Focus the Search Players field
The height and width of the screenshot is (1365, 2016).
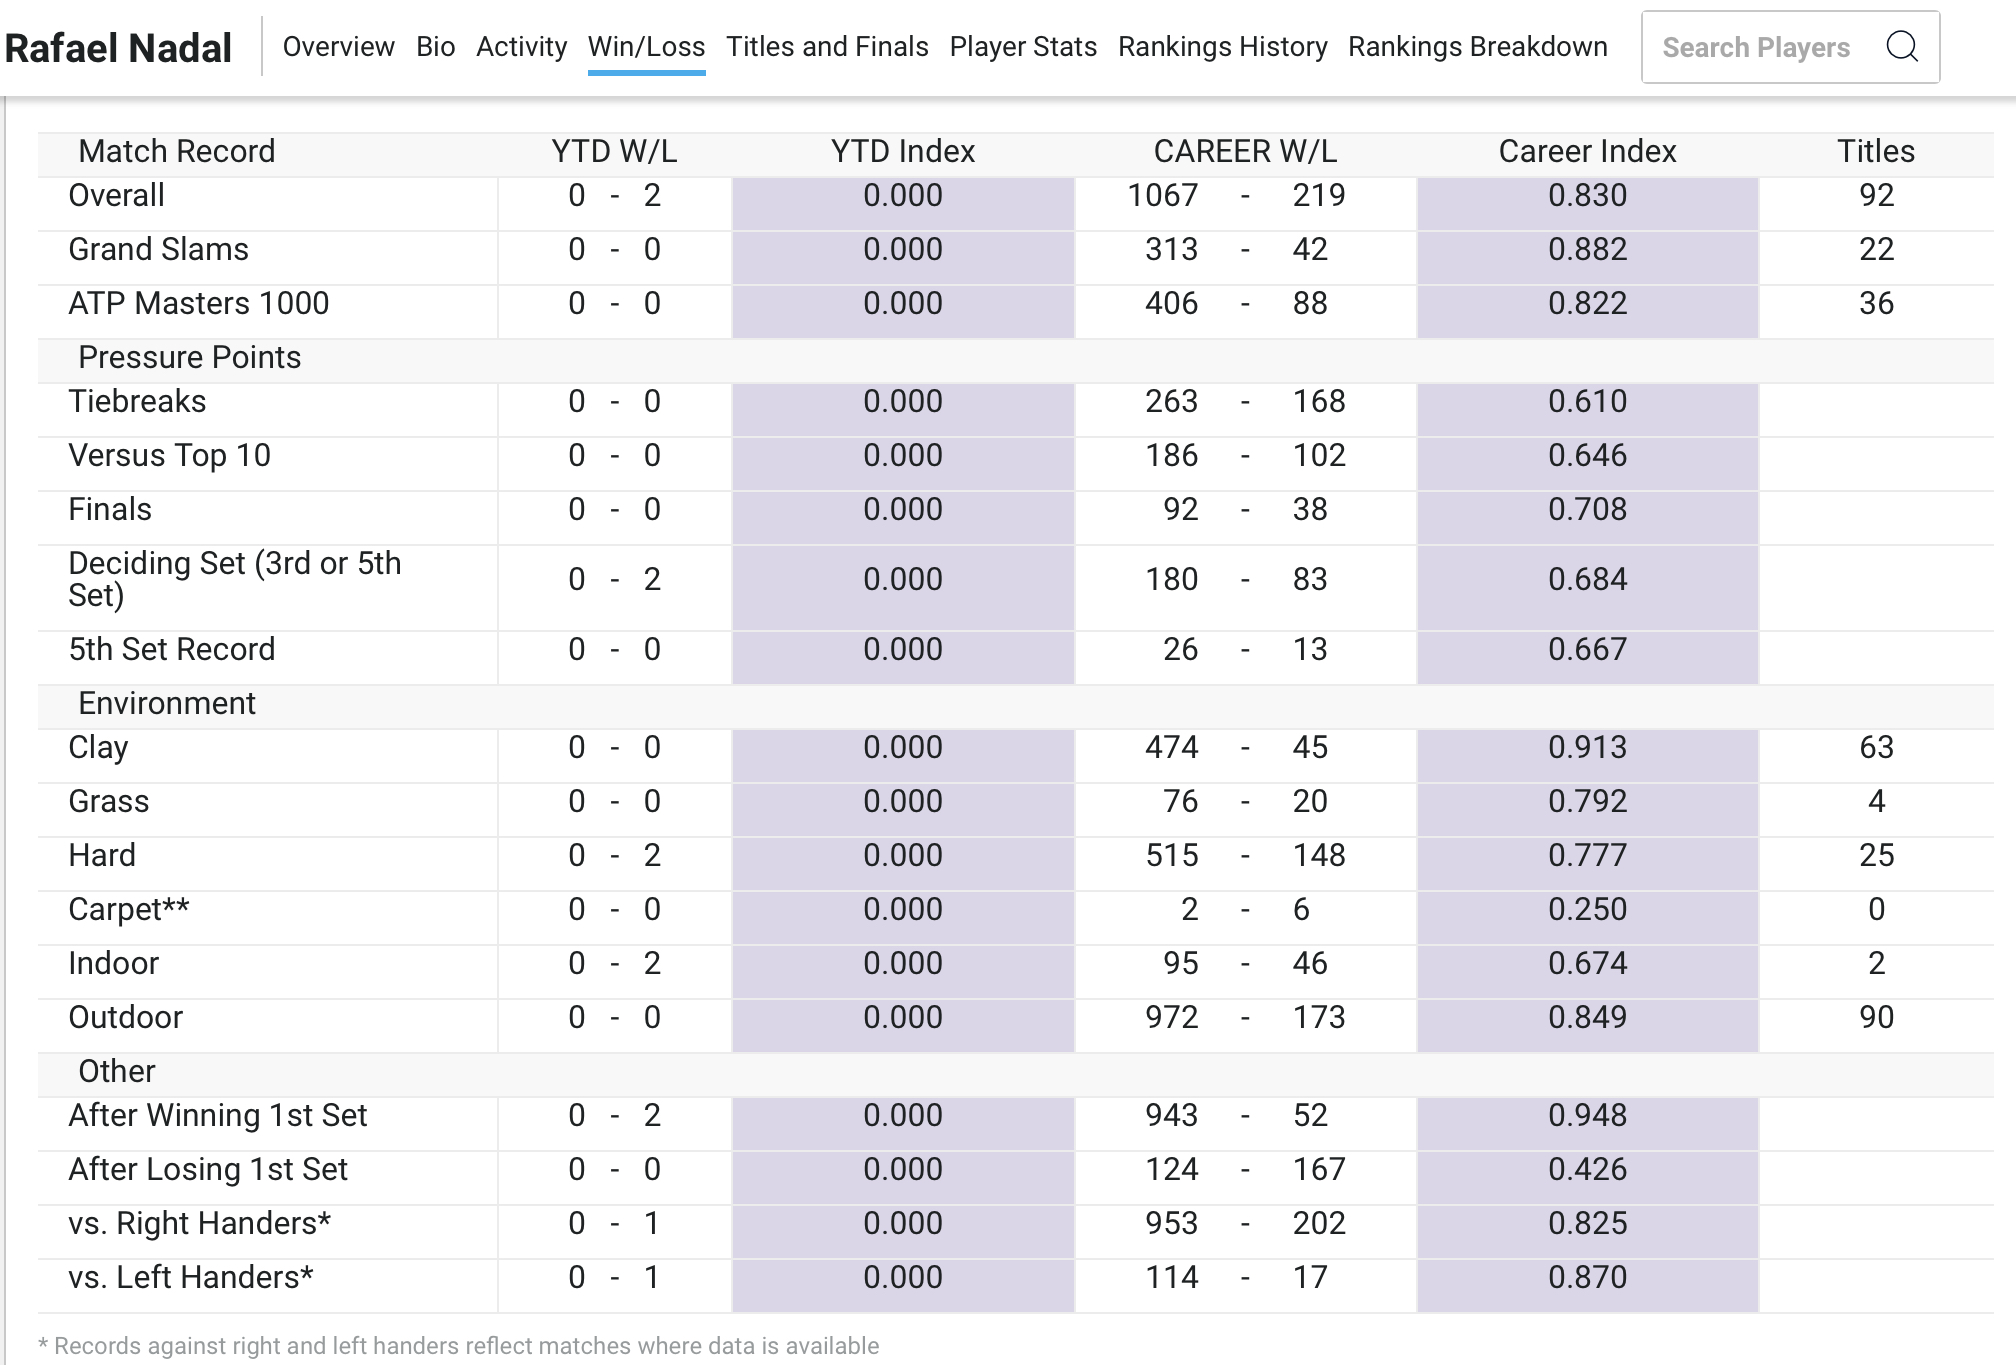(x=1790, y=47)
